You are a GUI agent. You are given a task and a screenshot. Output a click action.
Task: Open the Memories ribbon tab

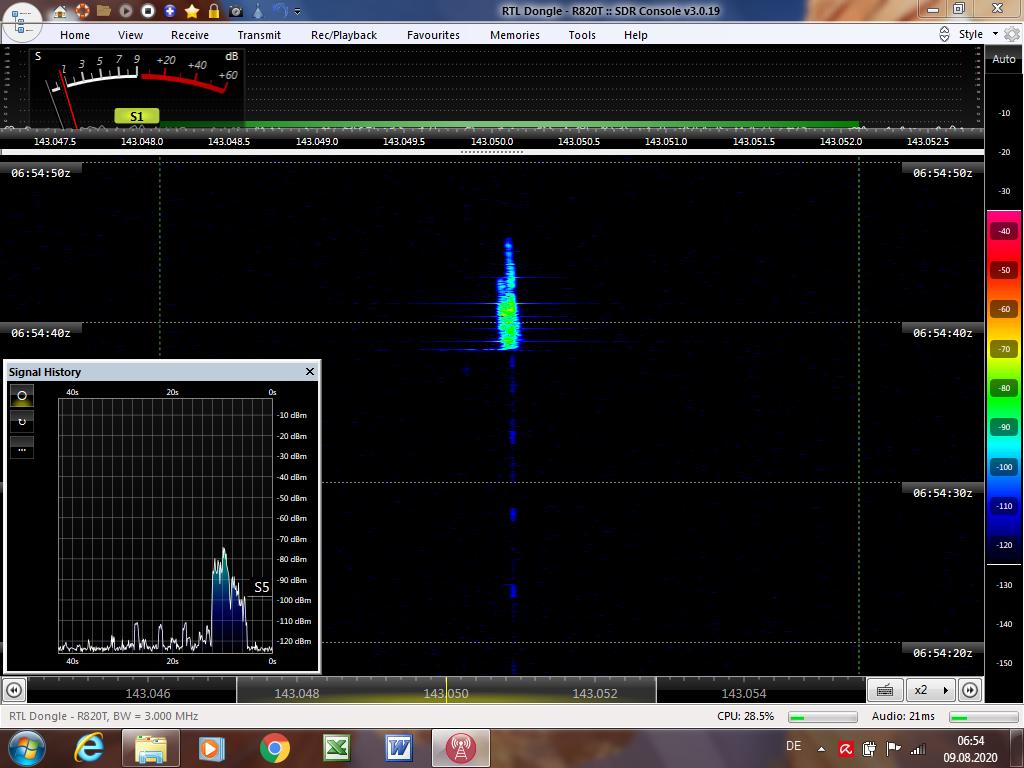(515, 35)
